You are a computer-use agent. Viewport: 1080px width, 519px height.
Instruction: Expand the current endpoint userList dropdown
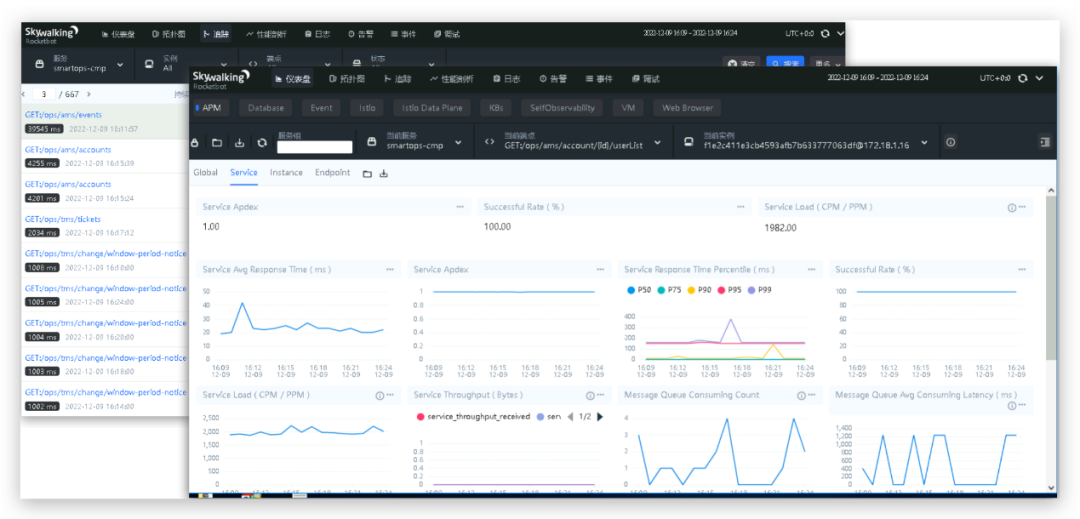point(574,142)
